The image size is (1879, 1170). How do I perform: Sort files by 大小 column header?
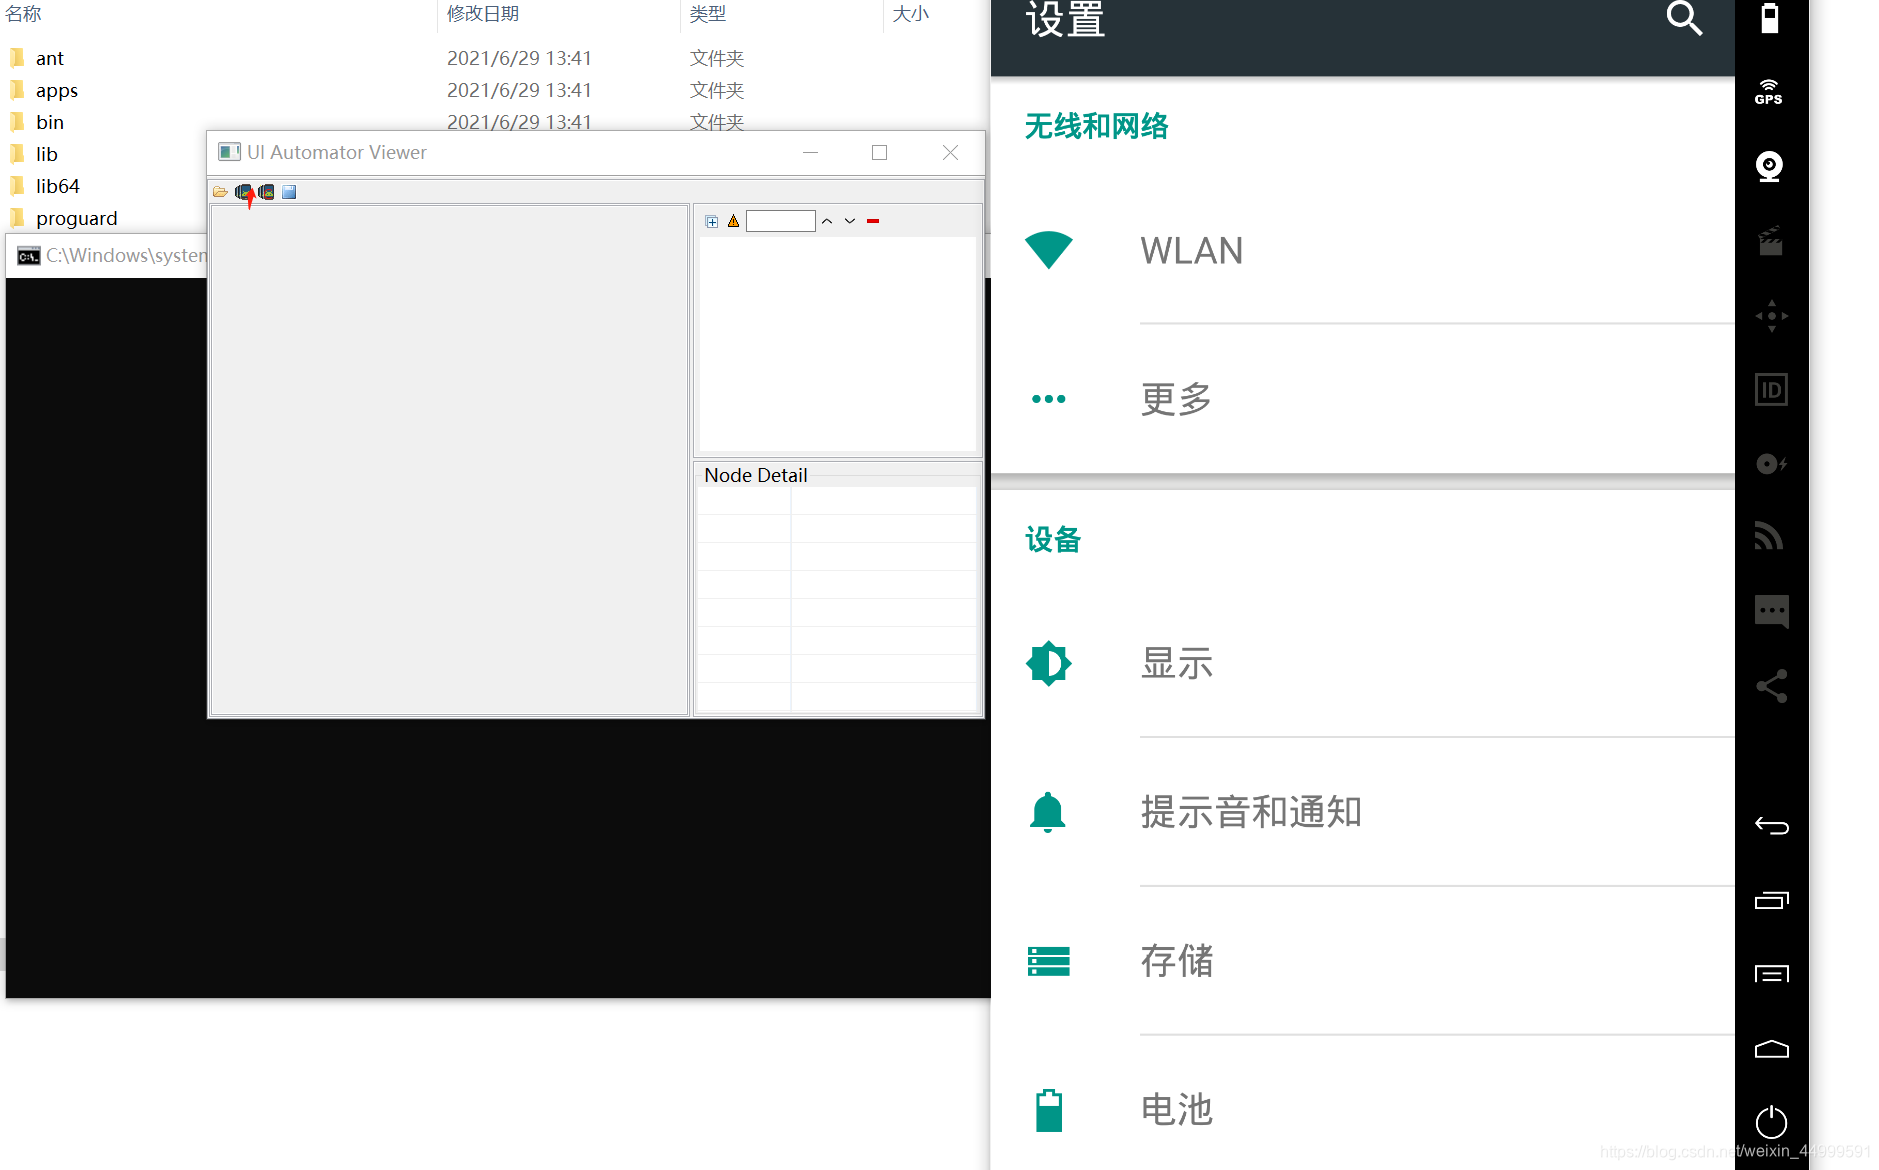coord(910,14)
